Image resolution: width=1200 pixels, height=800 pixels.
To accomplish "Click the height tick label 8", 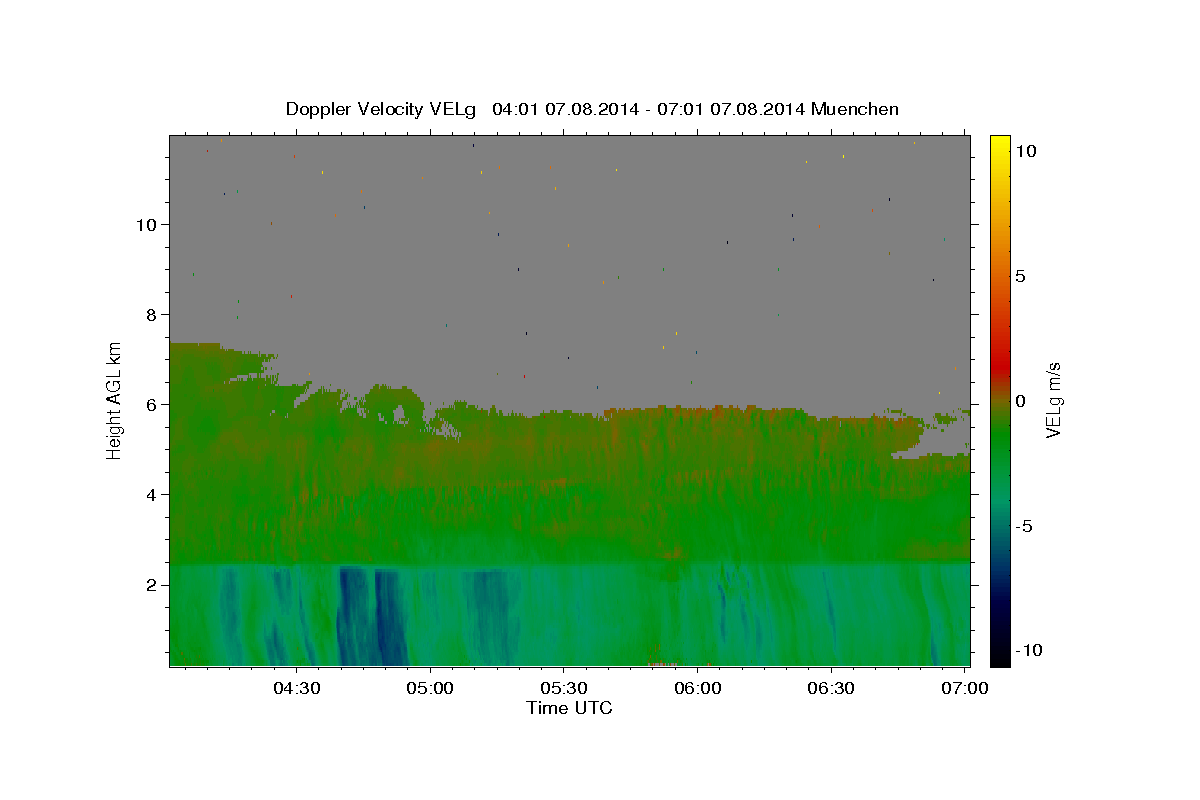I will coord(152,315).
